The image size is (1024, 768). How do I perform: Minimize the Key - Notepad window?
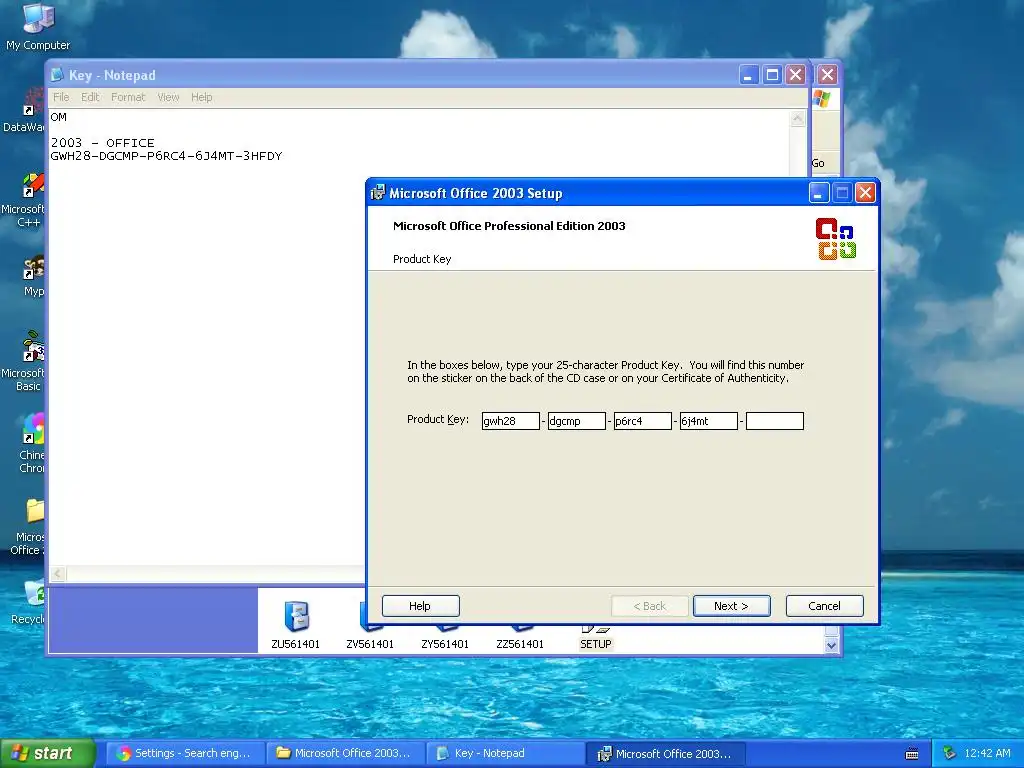748,75
